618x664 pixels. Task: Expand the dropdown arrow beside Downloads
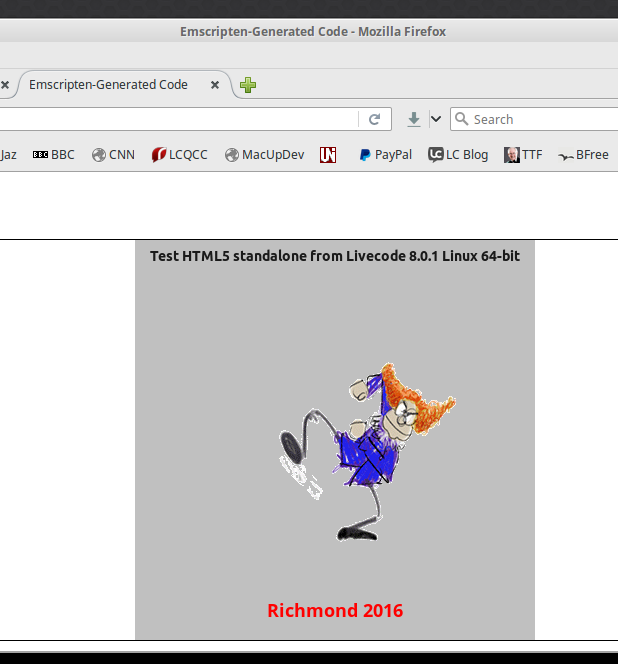point(436,119)
